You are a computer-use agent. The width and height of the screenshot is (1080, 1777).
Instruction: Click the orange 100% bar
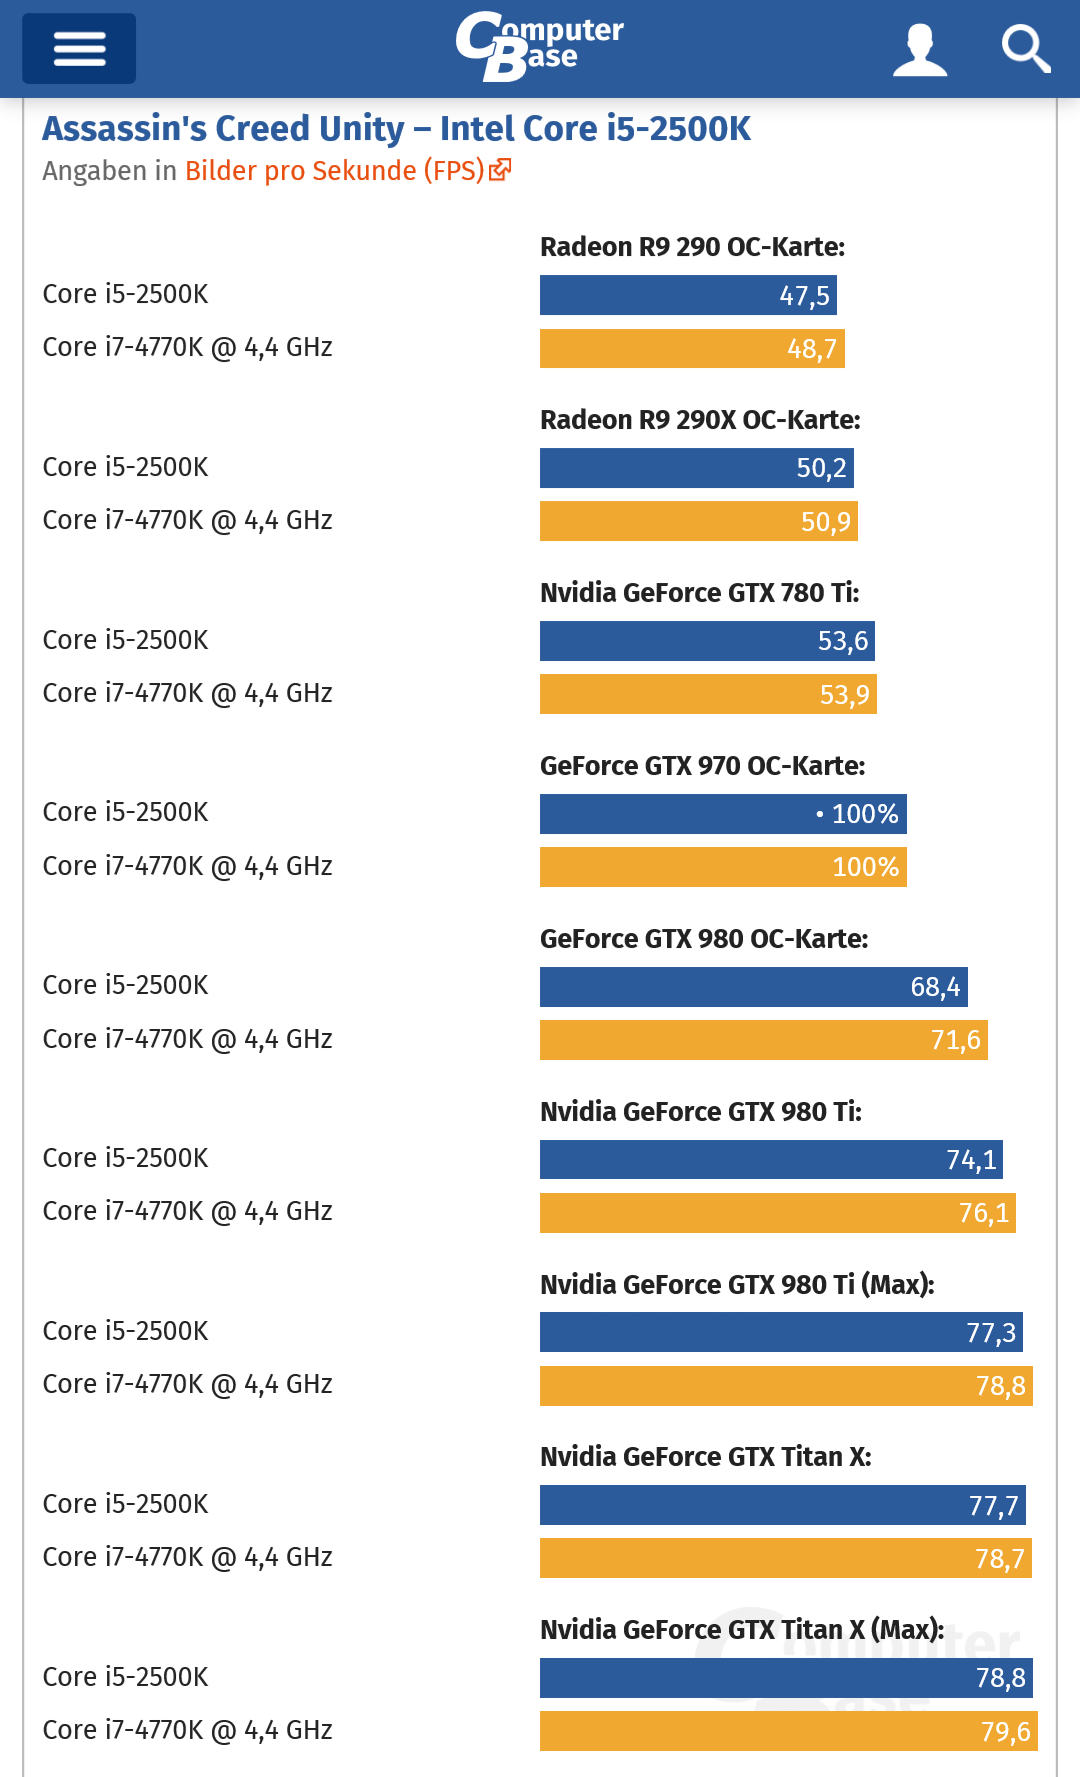pos(722,867)
